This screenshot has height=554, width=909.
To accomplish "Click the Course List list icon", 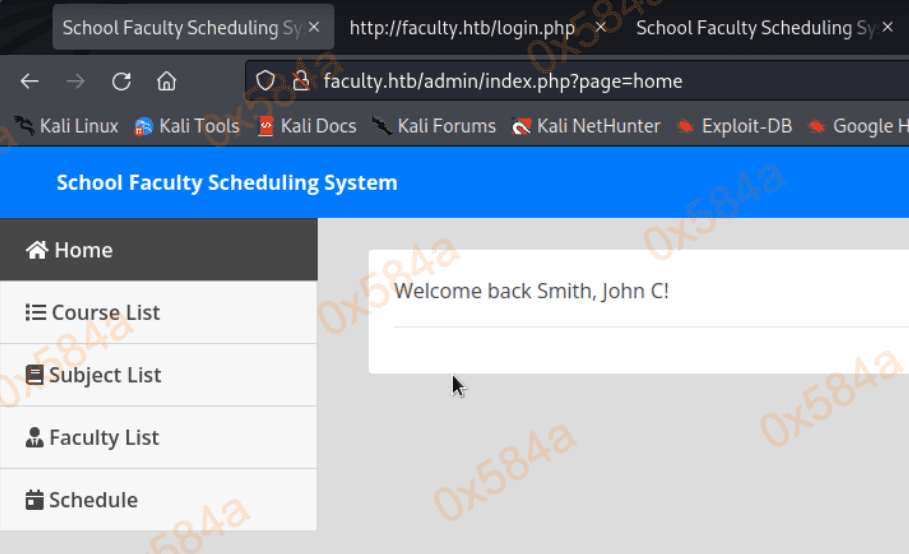I will coord(35,313).
